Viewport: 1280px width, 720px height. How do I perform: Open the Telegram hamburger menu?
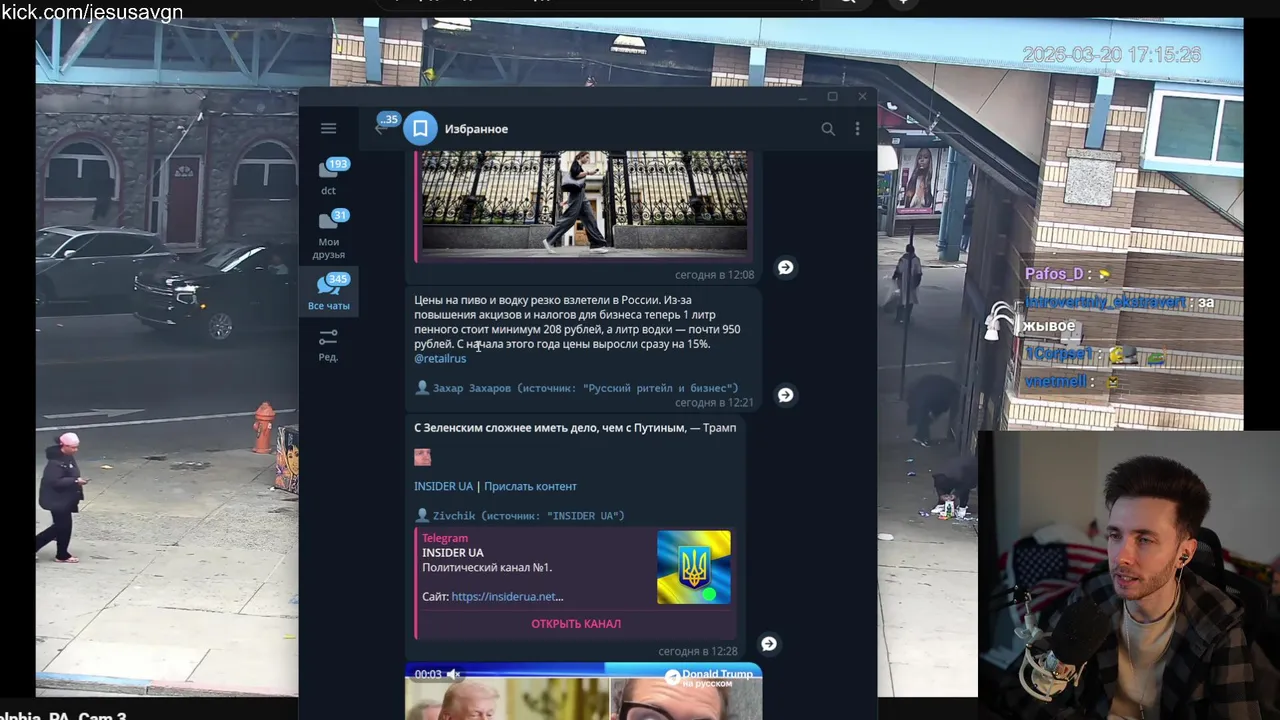pyautogui.click(x=328, y=128)
